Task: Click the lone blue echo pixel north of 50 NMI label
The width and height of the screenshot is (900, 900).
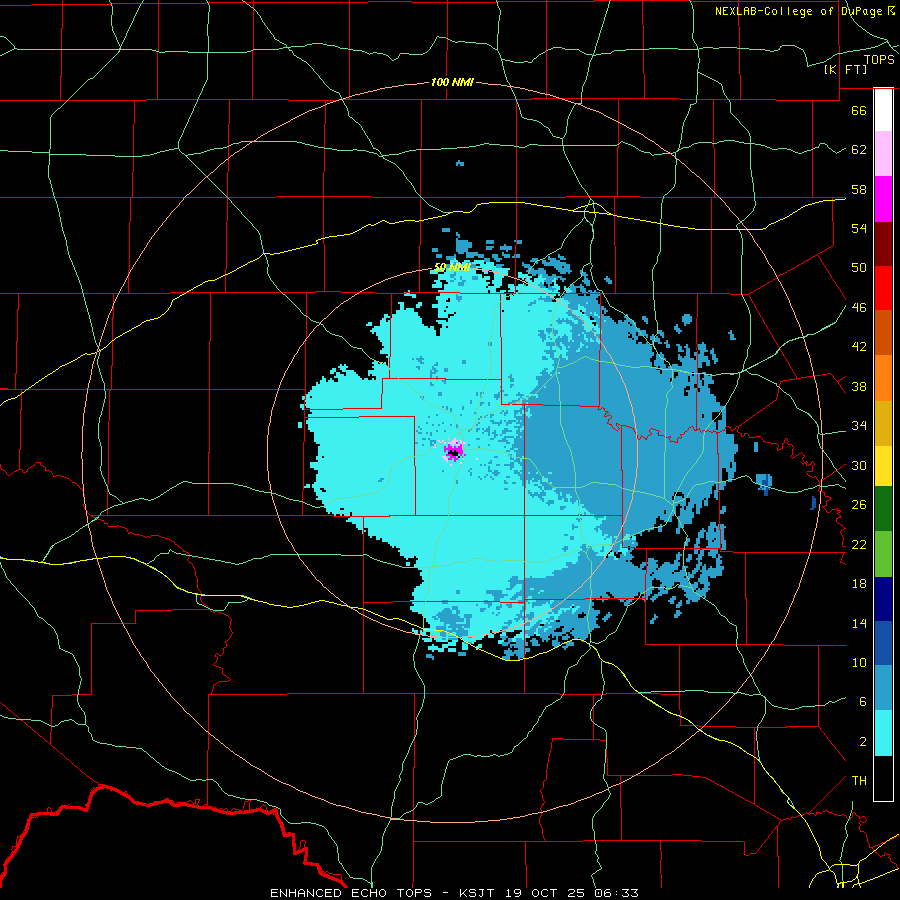Action: tap(460, 164)
